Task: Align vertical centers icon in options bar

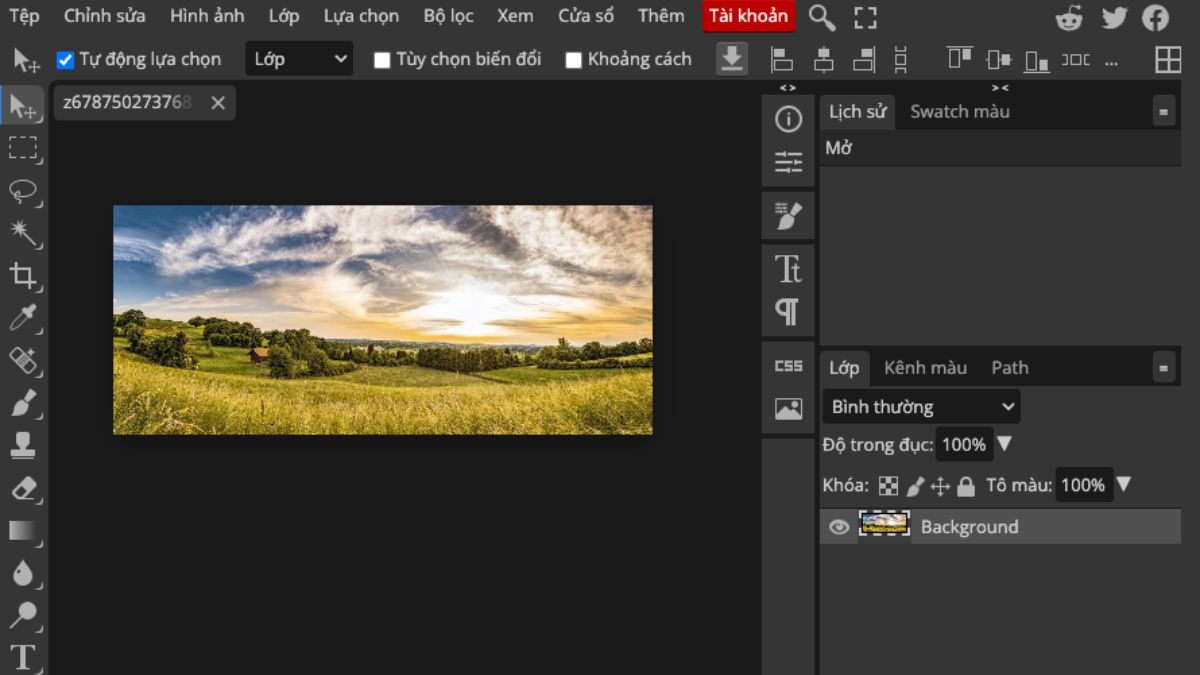Action: (998, 59)
